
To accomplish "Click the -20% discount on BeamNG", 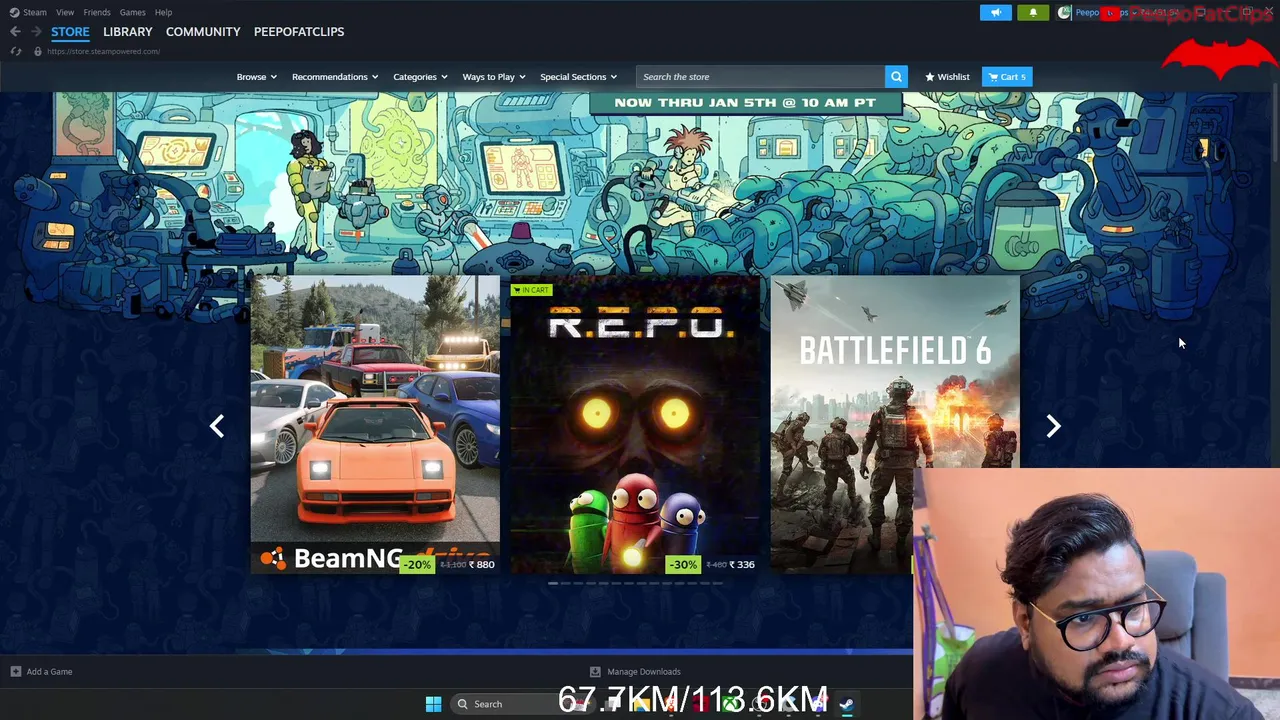I will coord(416,564).
